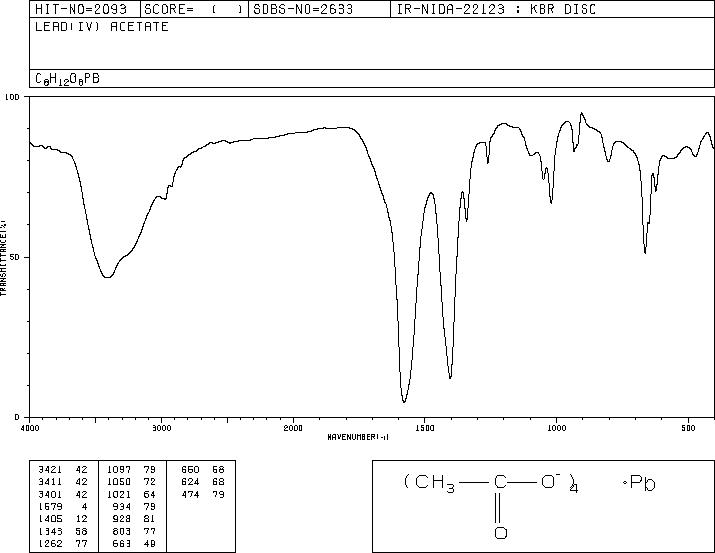Select the 3421 peak entry in the table
The width and height of the screenshot is (715, 553).
coord(63,470)
